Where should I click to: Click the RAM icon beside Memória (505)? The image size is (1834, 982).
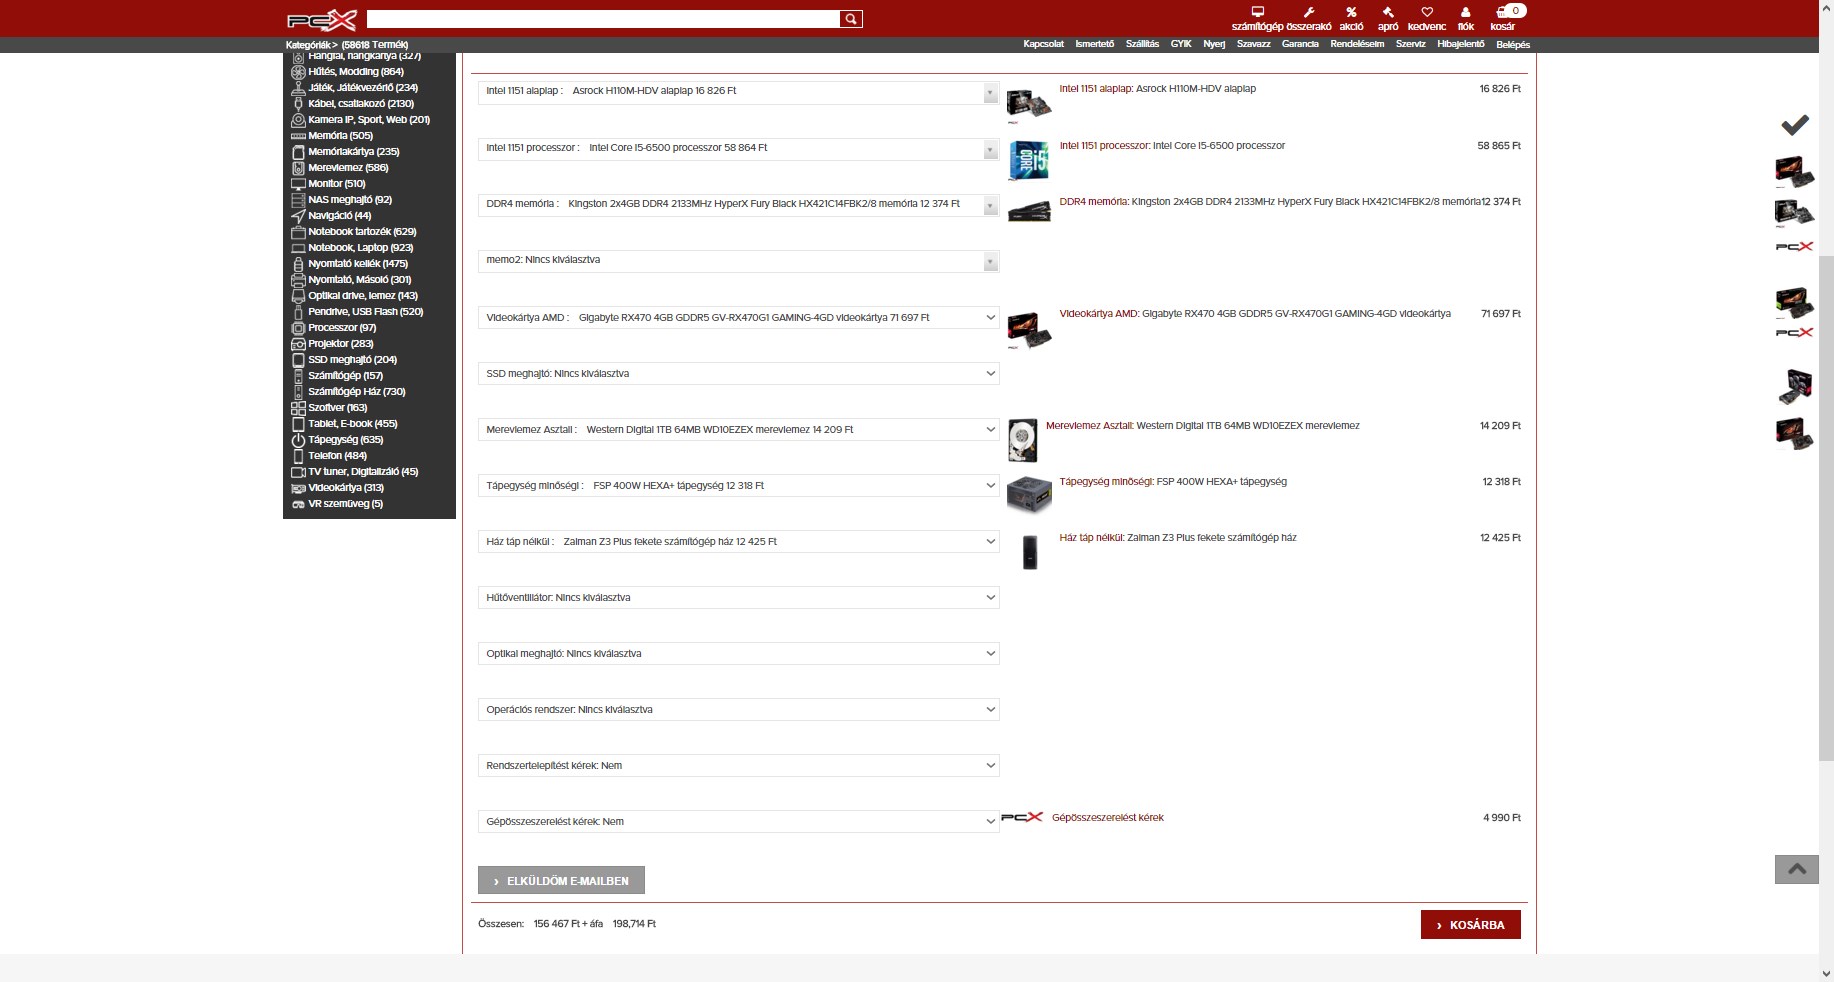(x=298, y=136)
